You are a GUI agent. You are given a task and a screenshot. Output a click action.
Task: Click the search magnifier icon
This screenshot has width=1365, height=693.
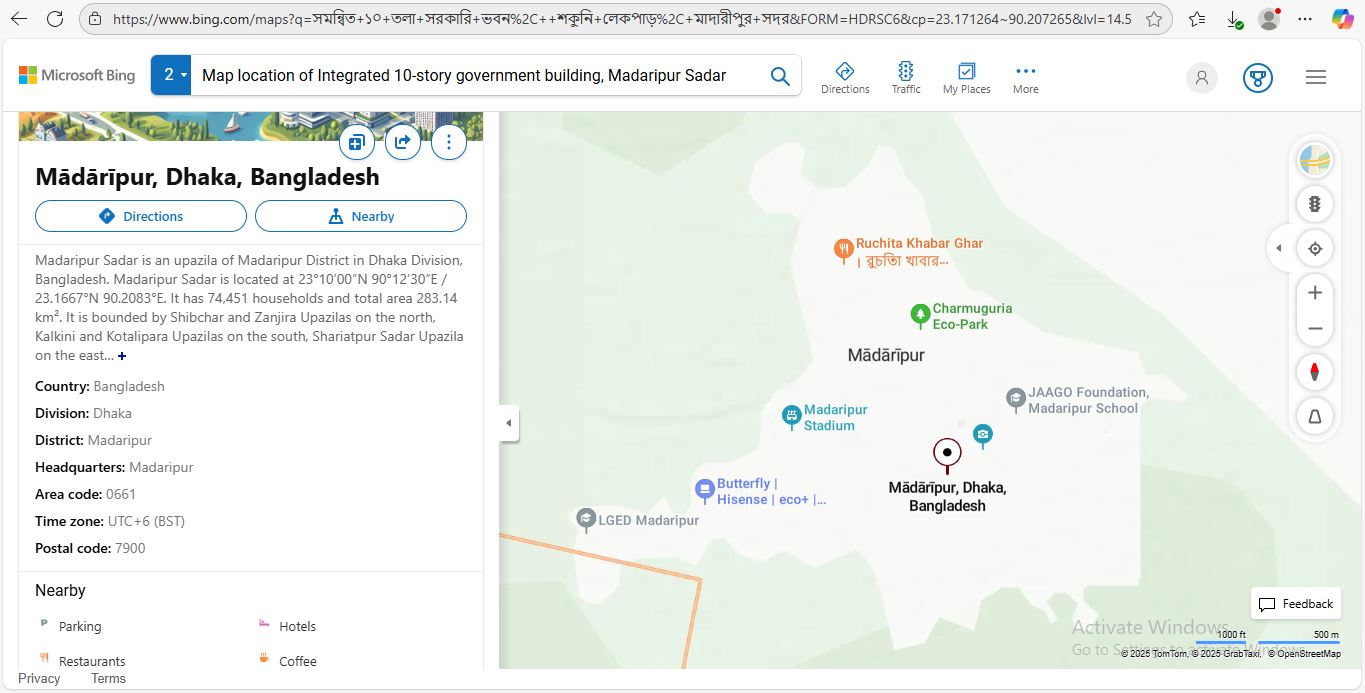coord(780,76)
